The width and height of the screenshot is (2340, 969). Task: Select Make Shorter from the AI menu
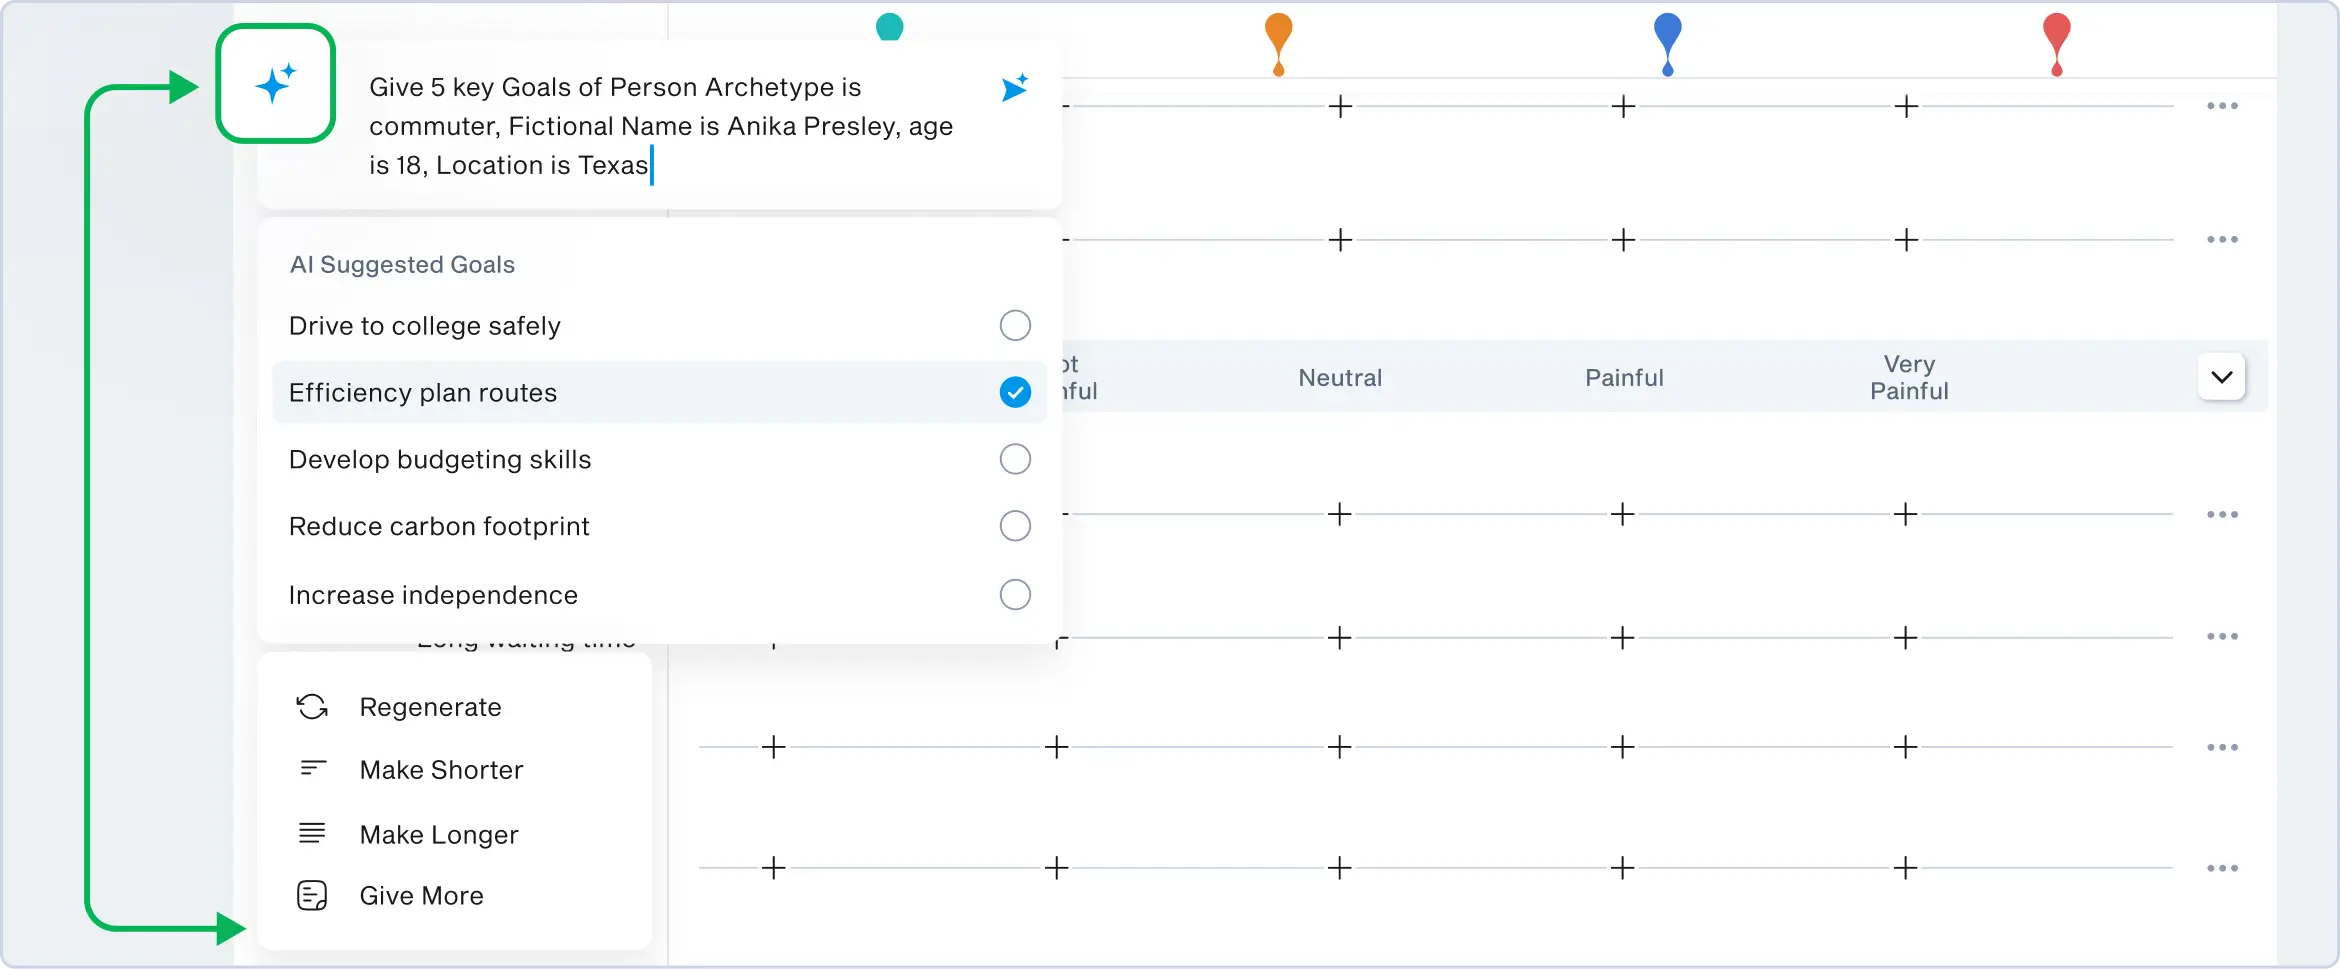pos(441,770)
